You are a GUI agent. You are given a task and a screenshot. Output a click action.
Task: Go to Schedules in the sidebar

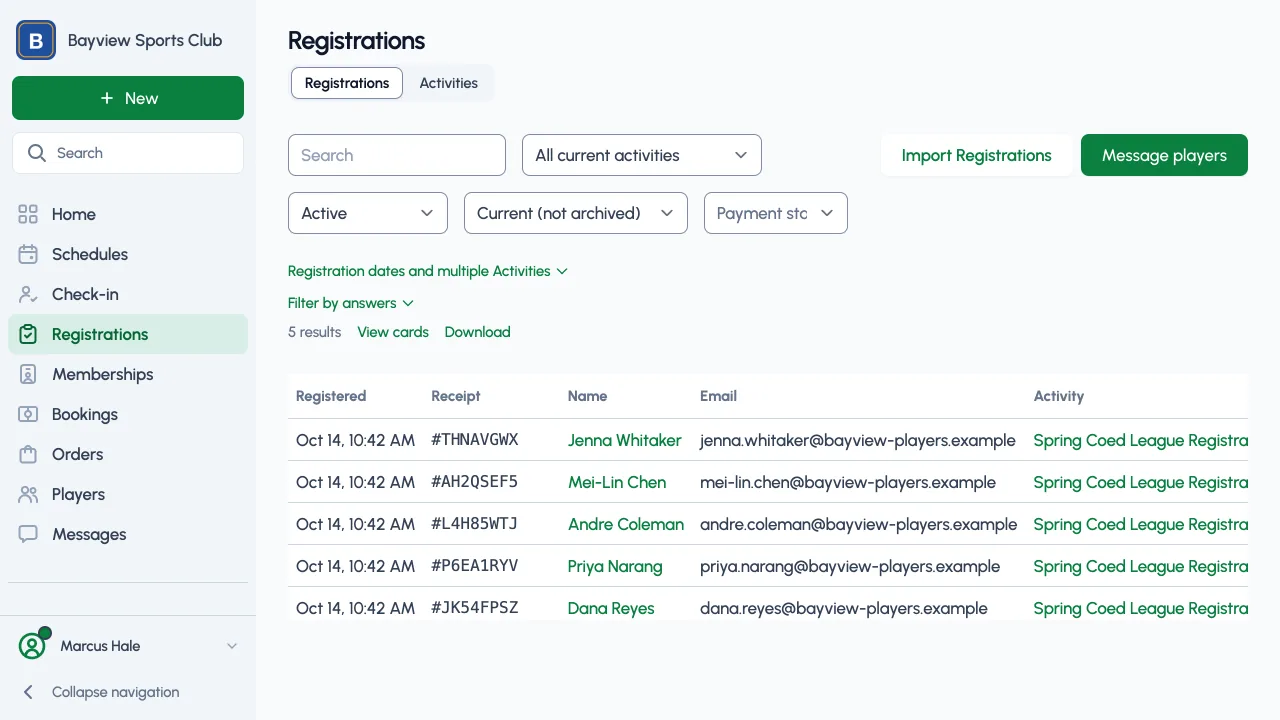pos(128,254)
